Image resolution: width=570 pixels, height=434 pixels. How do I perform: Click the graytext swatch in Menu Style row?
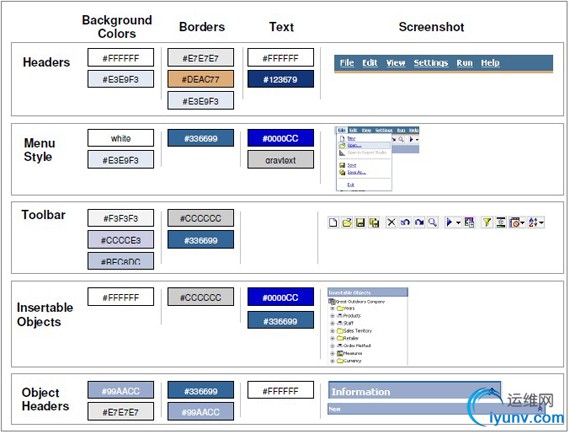280,160
